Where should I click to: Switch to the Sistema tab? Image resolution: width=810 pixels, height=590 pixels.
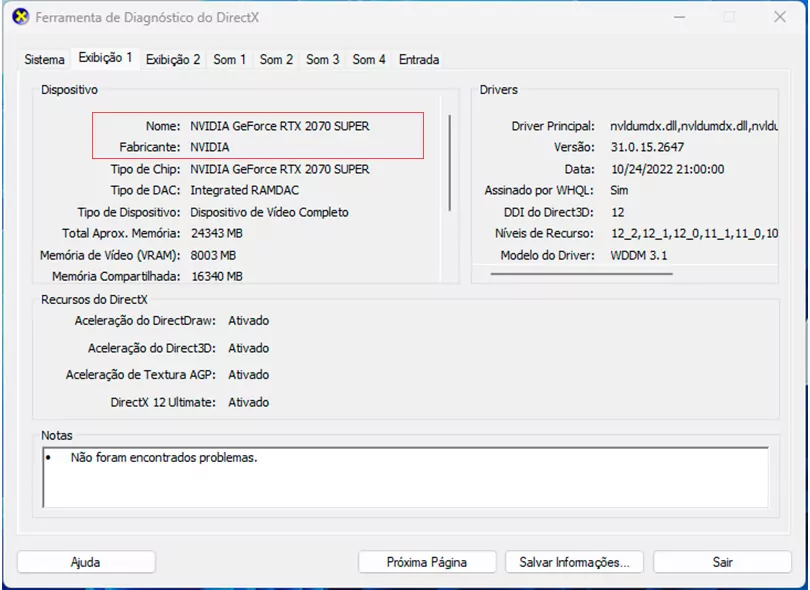[45, 60]
